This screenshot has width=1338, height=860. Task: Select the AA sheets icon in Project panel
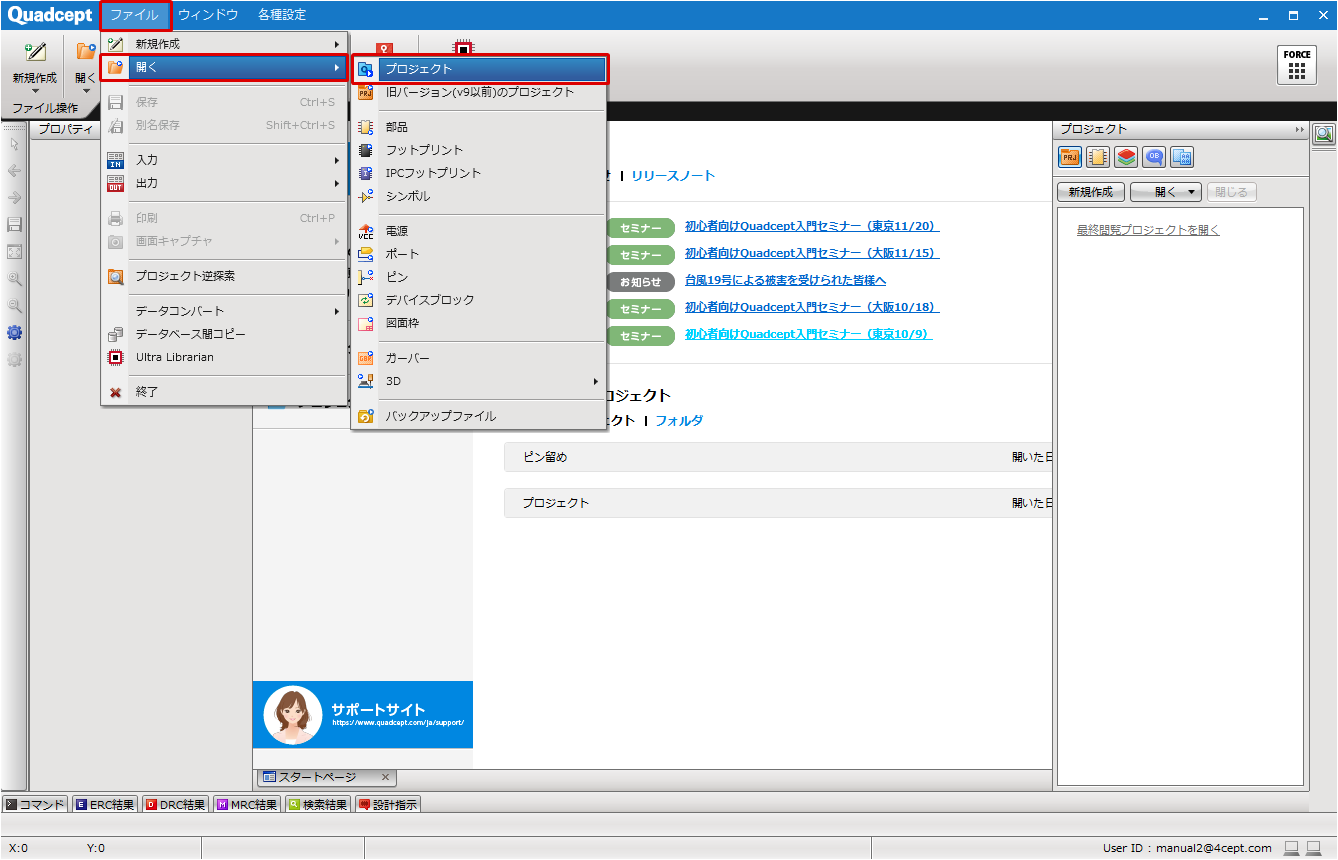(1182, 157)
